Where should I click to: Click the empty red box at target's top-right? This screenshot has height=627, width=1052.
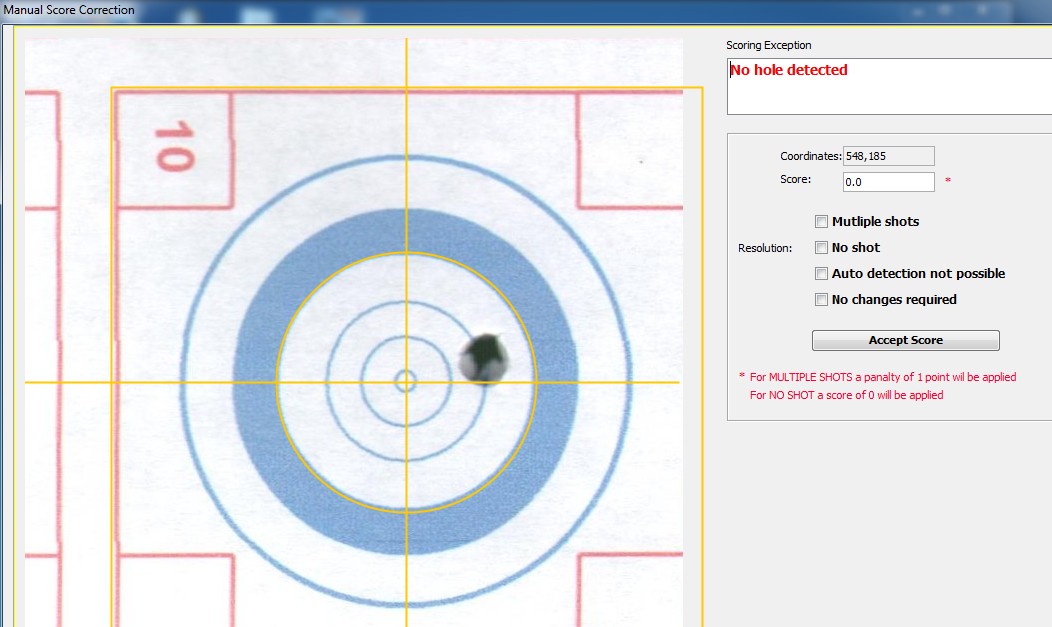pos(630,150)
